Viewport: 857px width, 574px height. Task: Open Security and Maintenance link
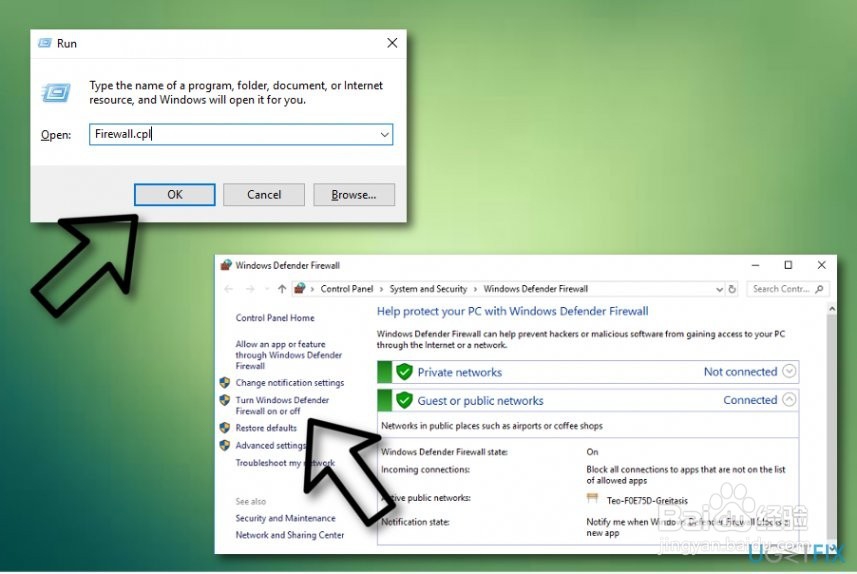(285, 518)
